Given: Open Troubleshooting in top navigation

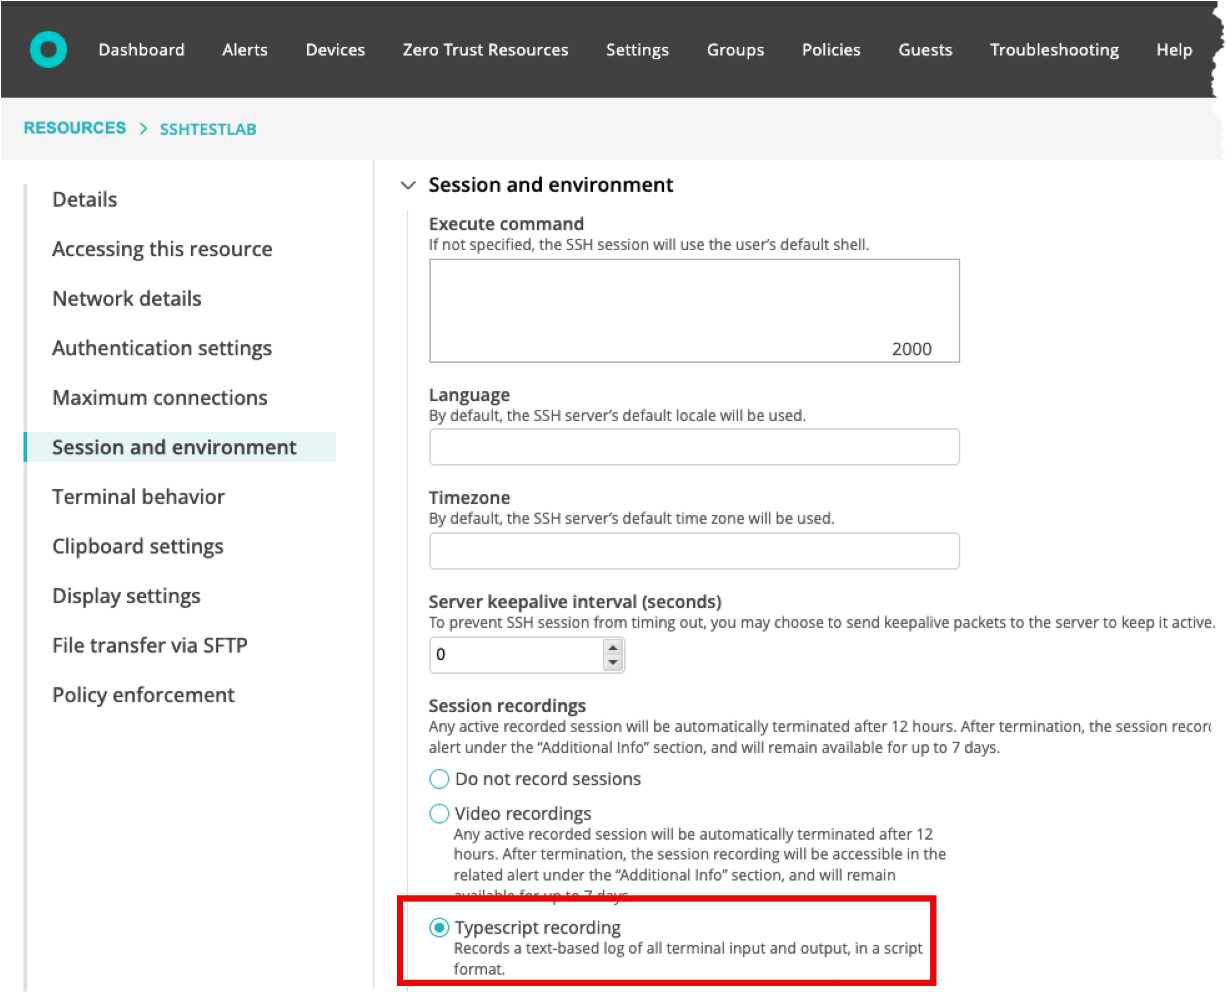Looking at the screenshot, I should pyautogui.click(x=1054, y=50).
